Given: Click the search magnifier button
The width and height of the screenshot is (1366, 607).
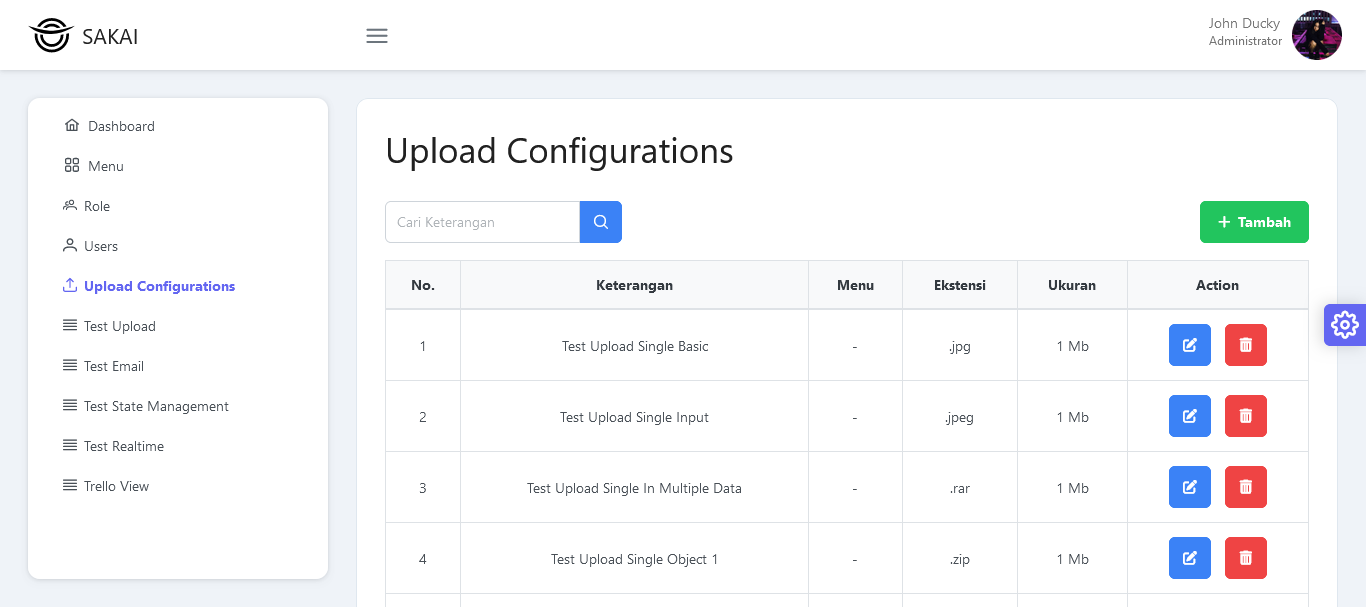Looking at the screenshot, I should pos(601,222).
